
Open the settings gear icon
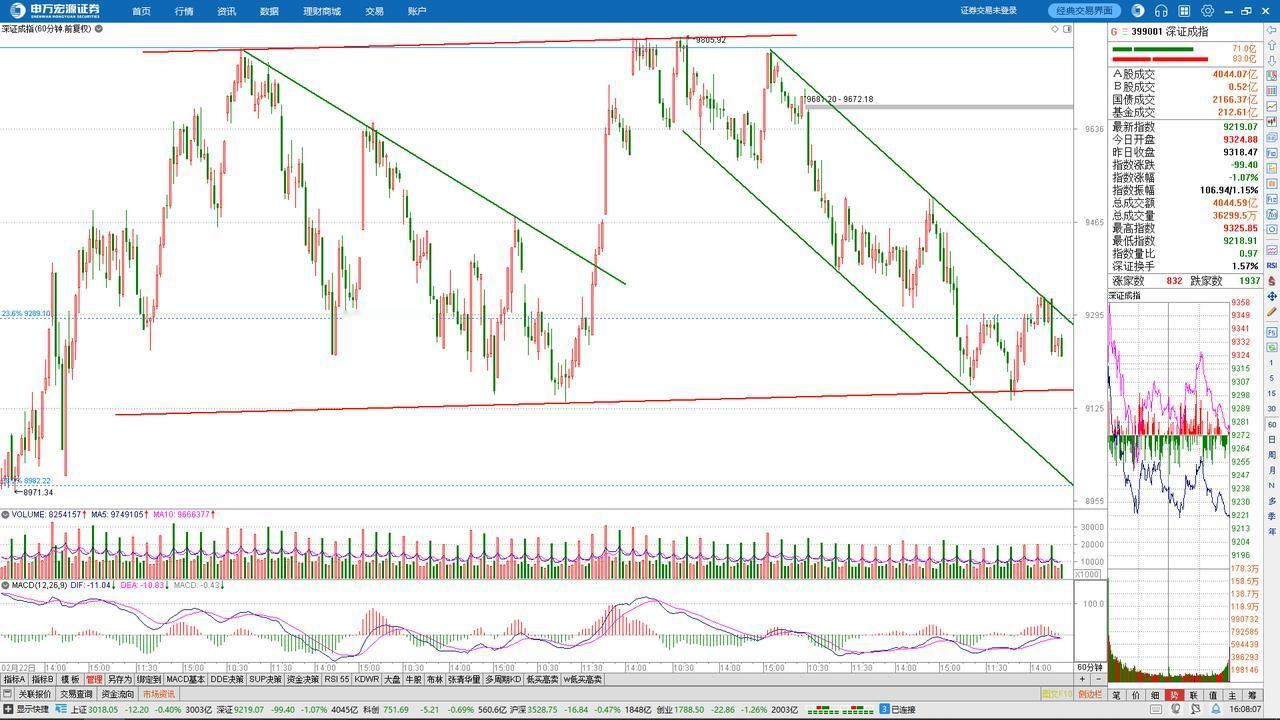coord(1208,11)
